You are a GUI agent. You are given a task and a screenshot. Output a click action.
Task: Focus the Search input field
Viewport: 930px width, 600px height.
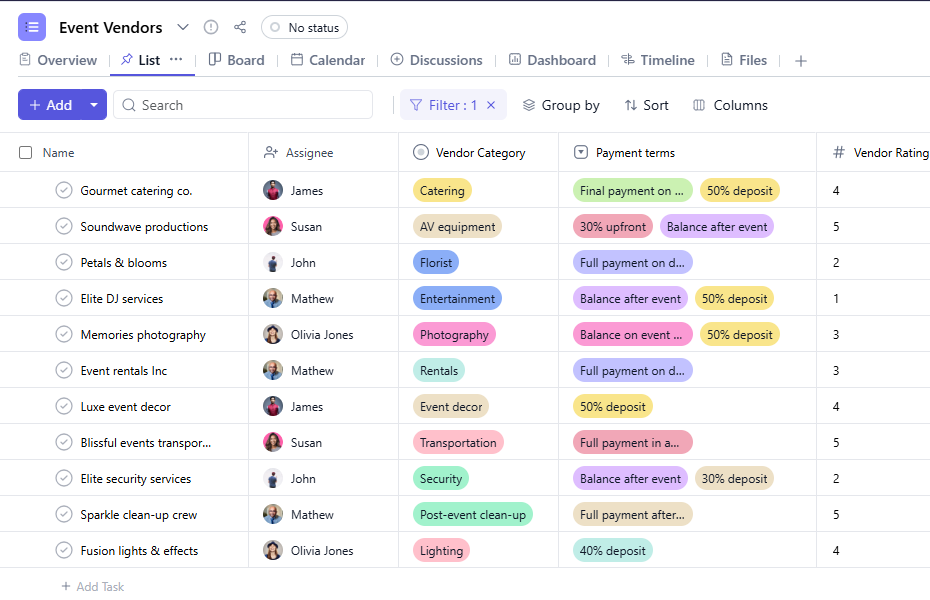pyautogui.click(x=243, y=105)
